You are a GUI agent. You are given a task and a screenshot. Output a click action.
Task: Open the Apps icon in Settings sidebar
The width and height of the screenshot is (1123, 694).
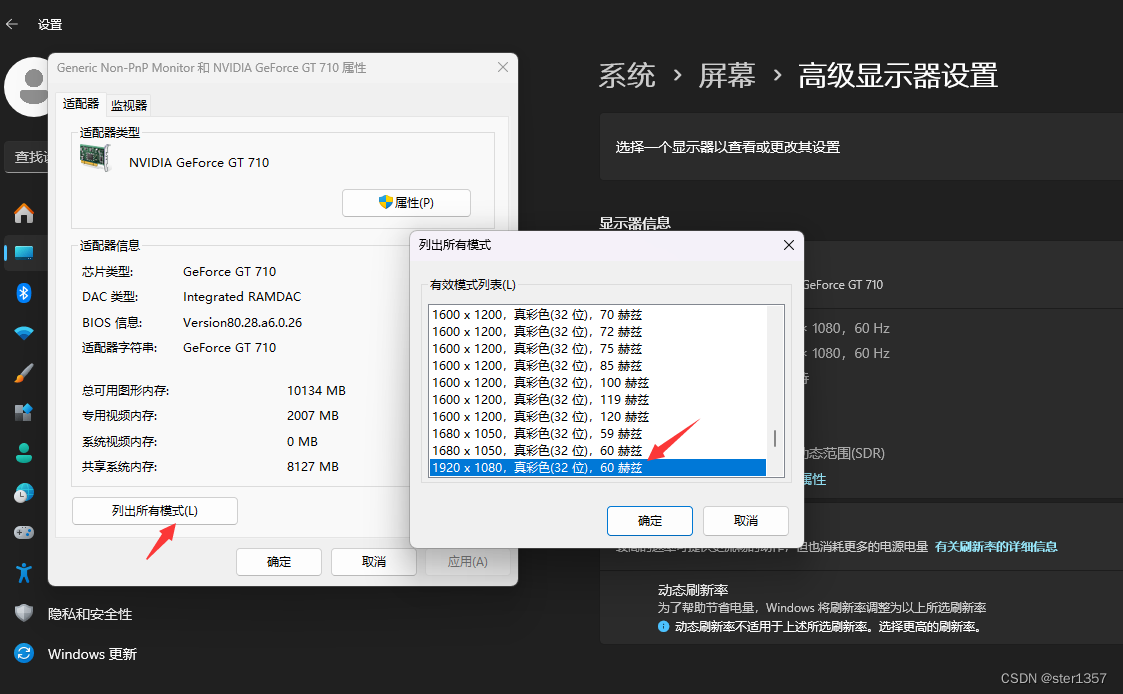pos(24,413)
